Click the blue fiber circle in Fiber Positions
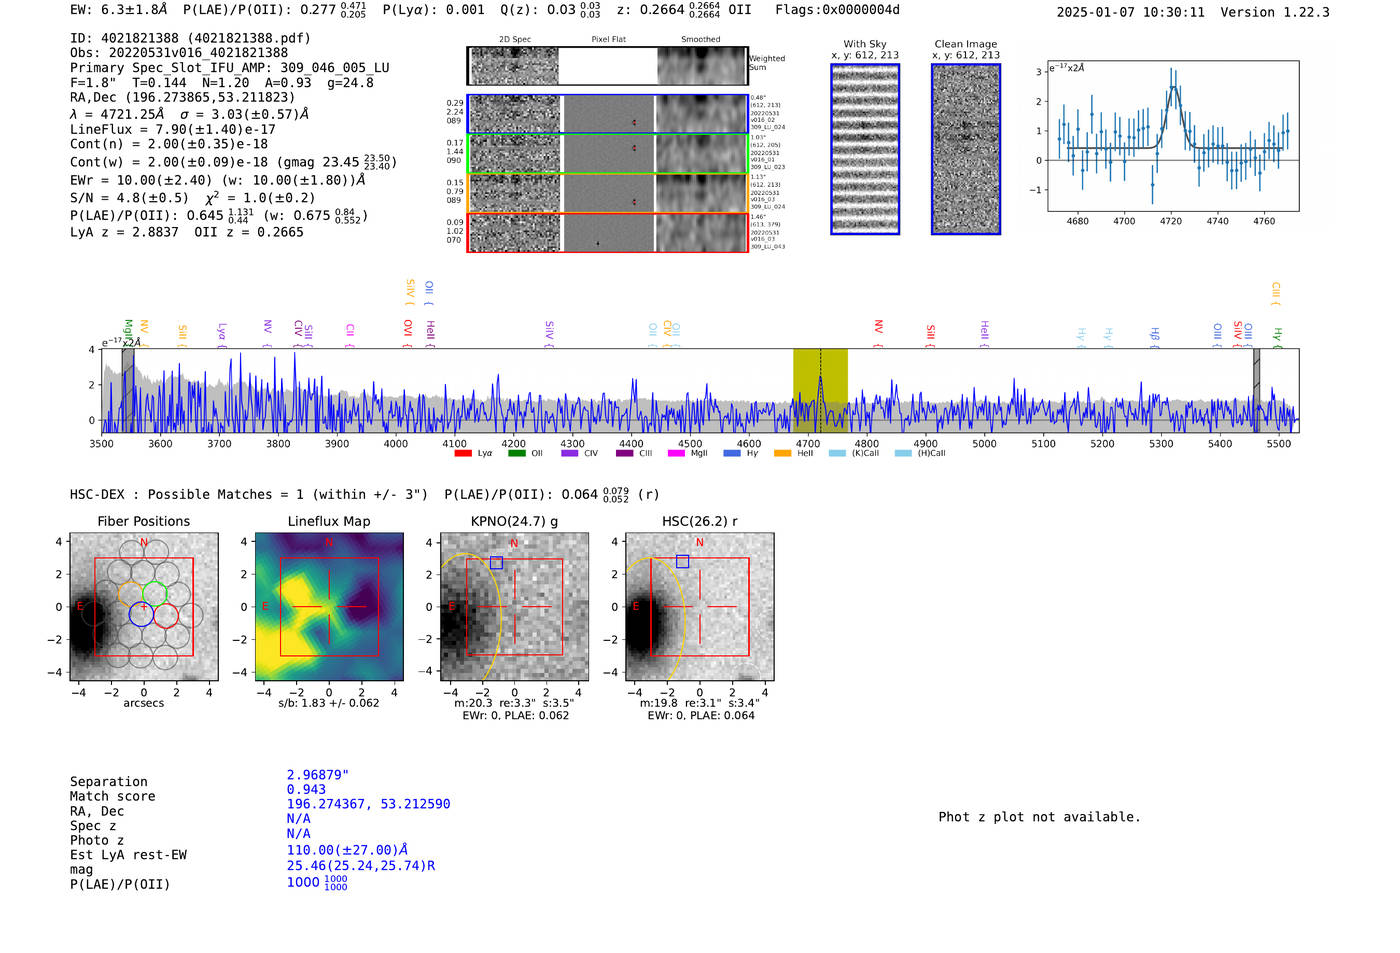 coord(142,614)
